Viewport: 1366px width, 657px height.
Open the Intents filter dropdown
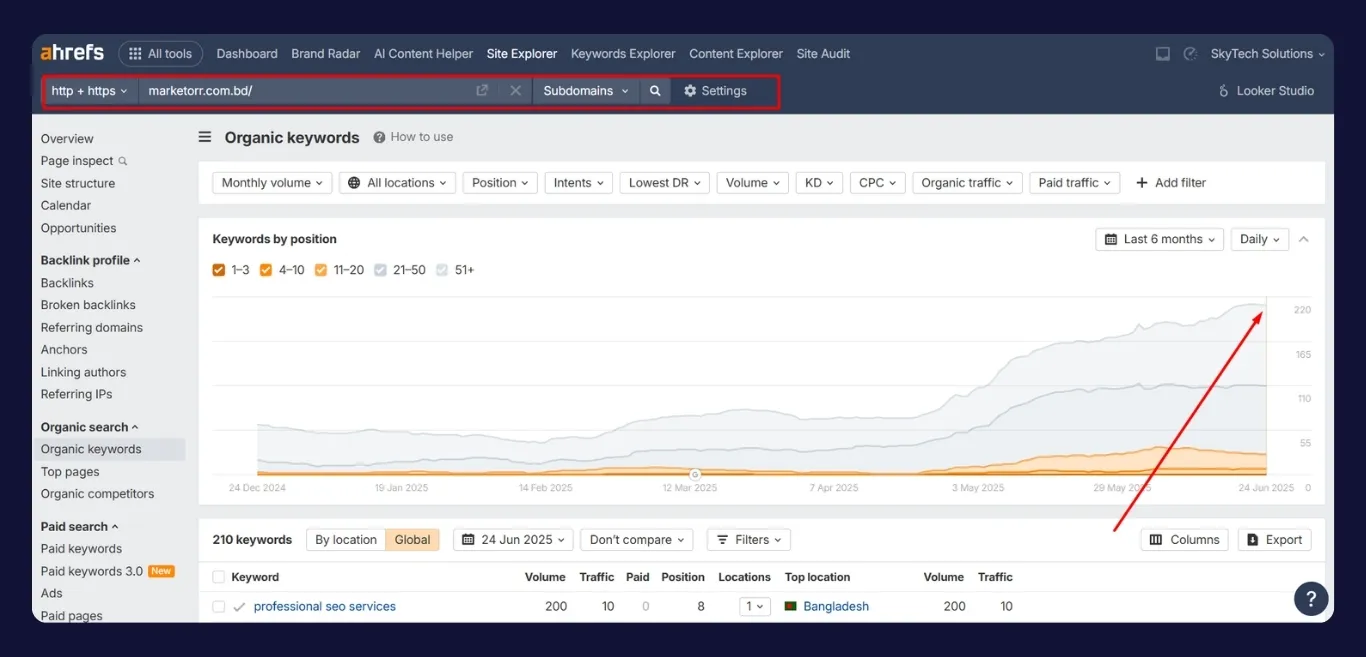(579, 183)
